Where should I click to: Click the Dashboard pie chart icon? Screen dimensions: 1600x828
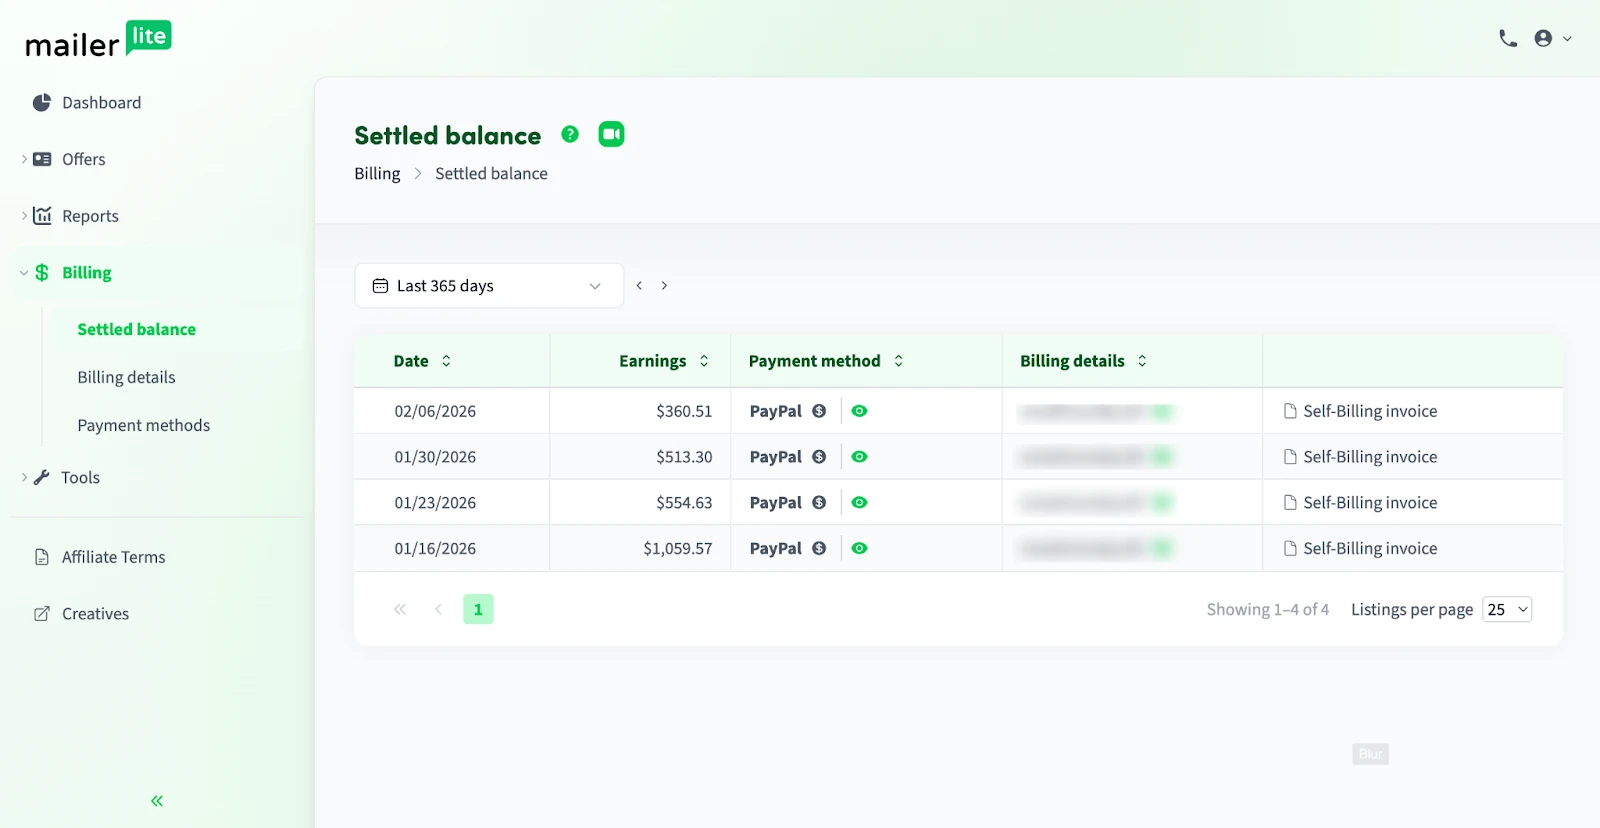pos(41,103)
